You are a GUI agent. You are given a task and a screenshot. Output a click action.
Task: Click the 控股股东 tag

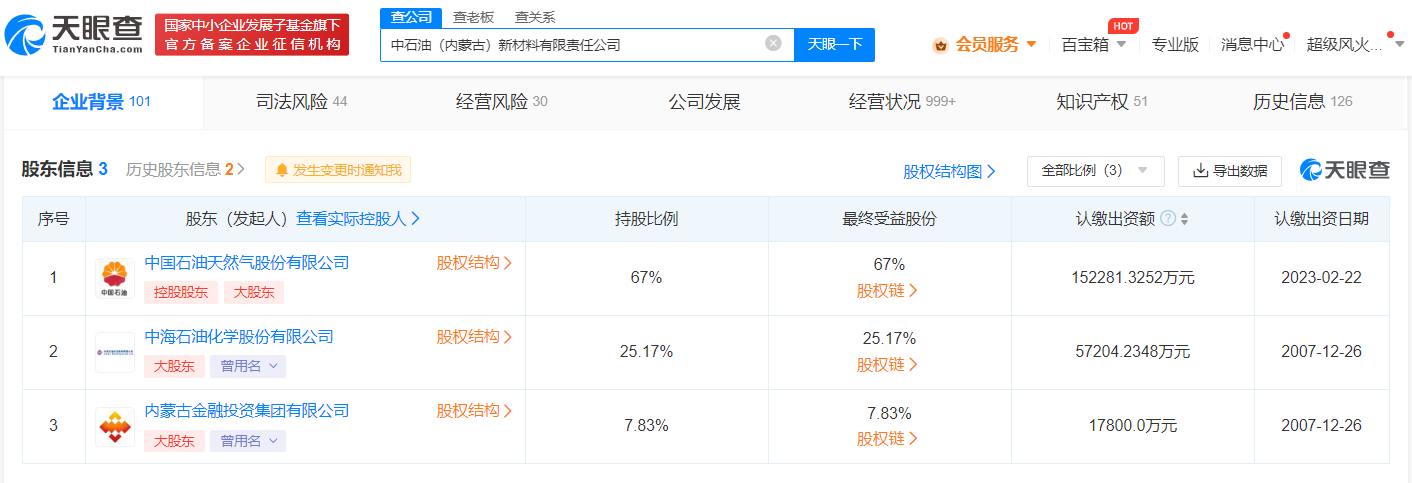(x=180, y=292)
